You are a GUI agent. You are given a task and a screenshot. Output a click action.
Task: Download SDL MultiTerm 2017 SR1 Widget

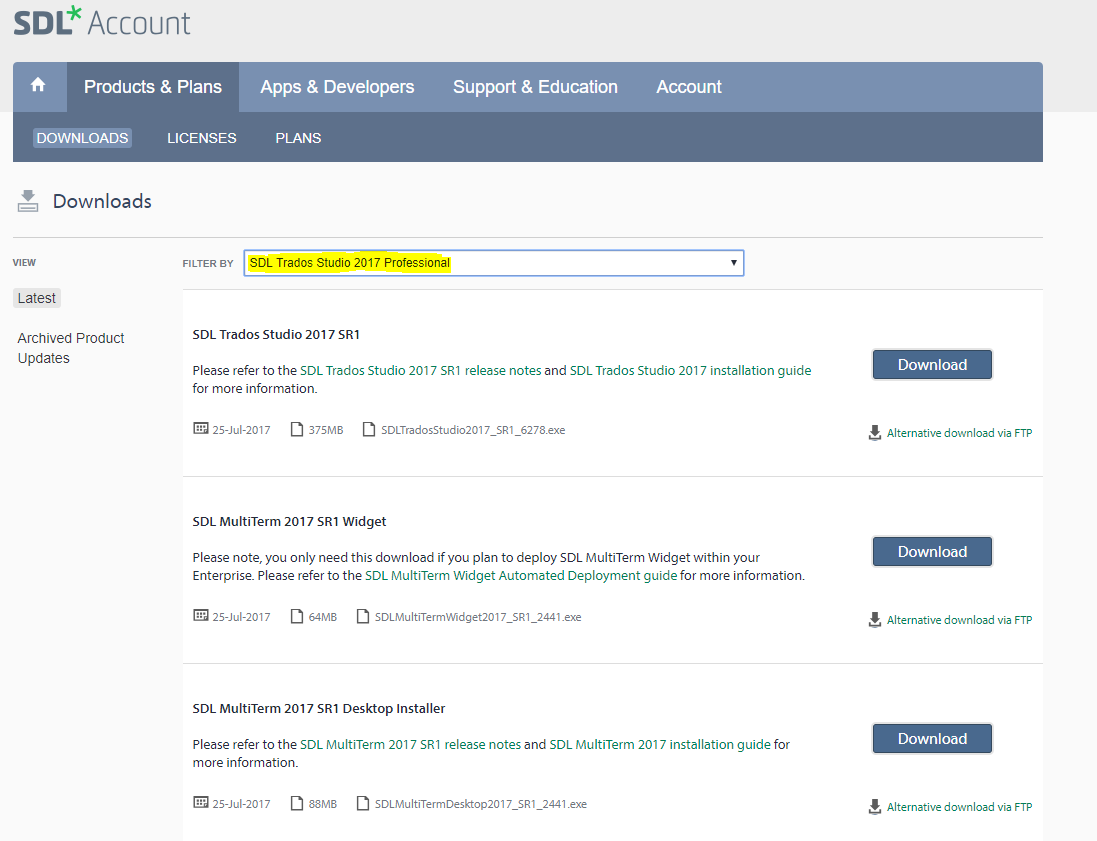932,551
